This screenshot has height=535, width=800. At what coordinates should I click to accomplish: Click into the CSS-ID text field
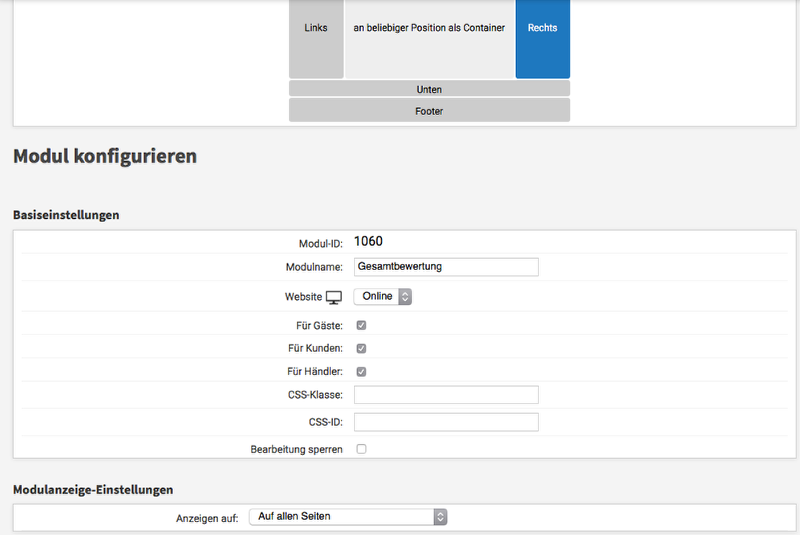446,422
